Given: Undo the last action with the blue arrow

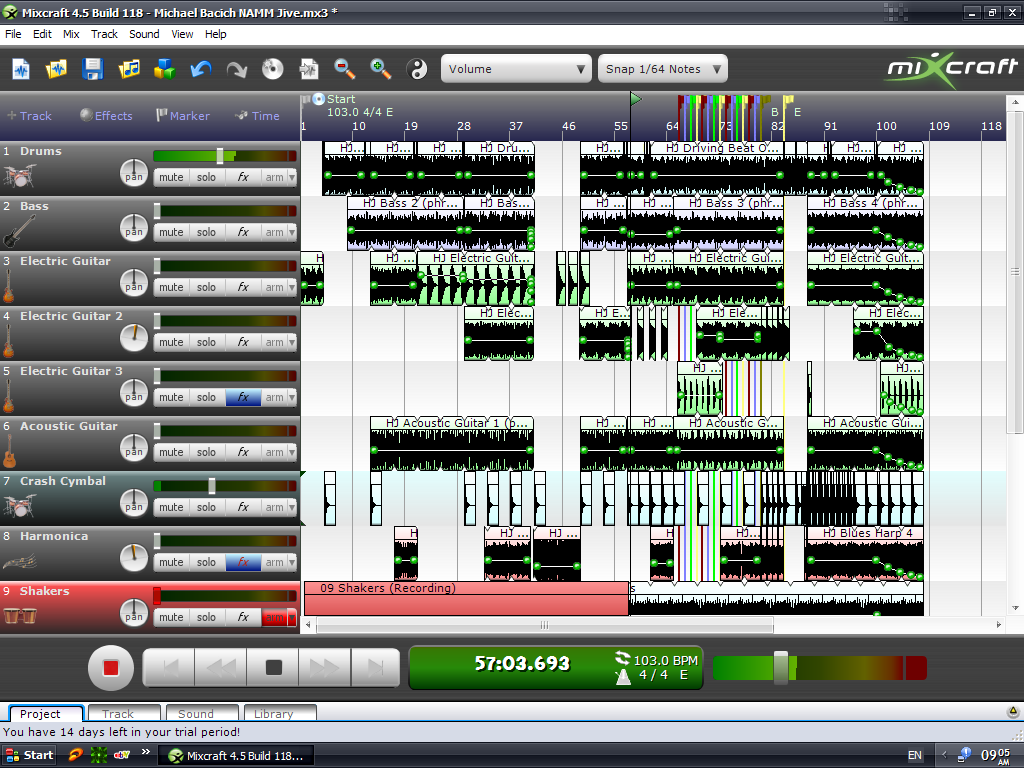Looking at the screenshot, I should pos(200,69).
